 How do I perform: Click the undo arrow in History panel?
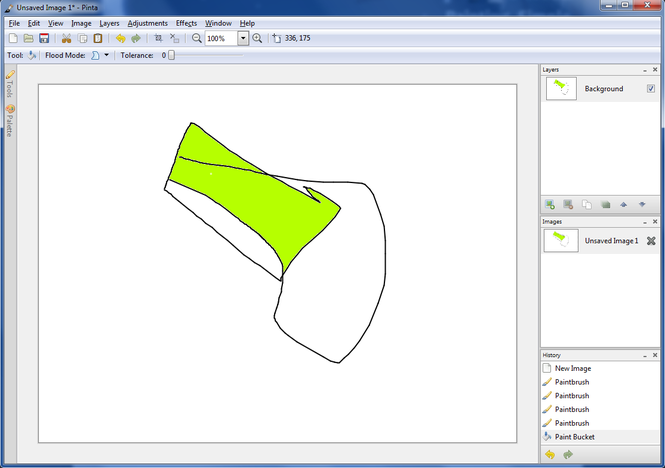click(550, 455)
